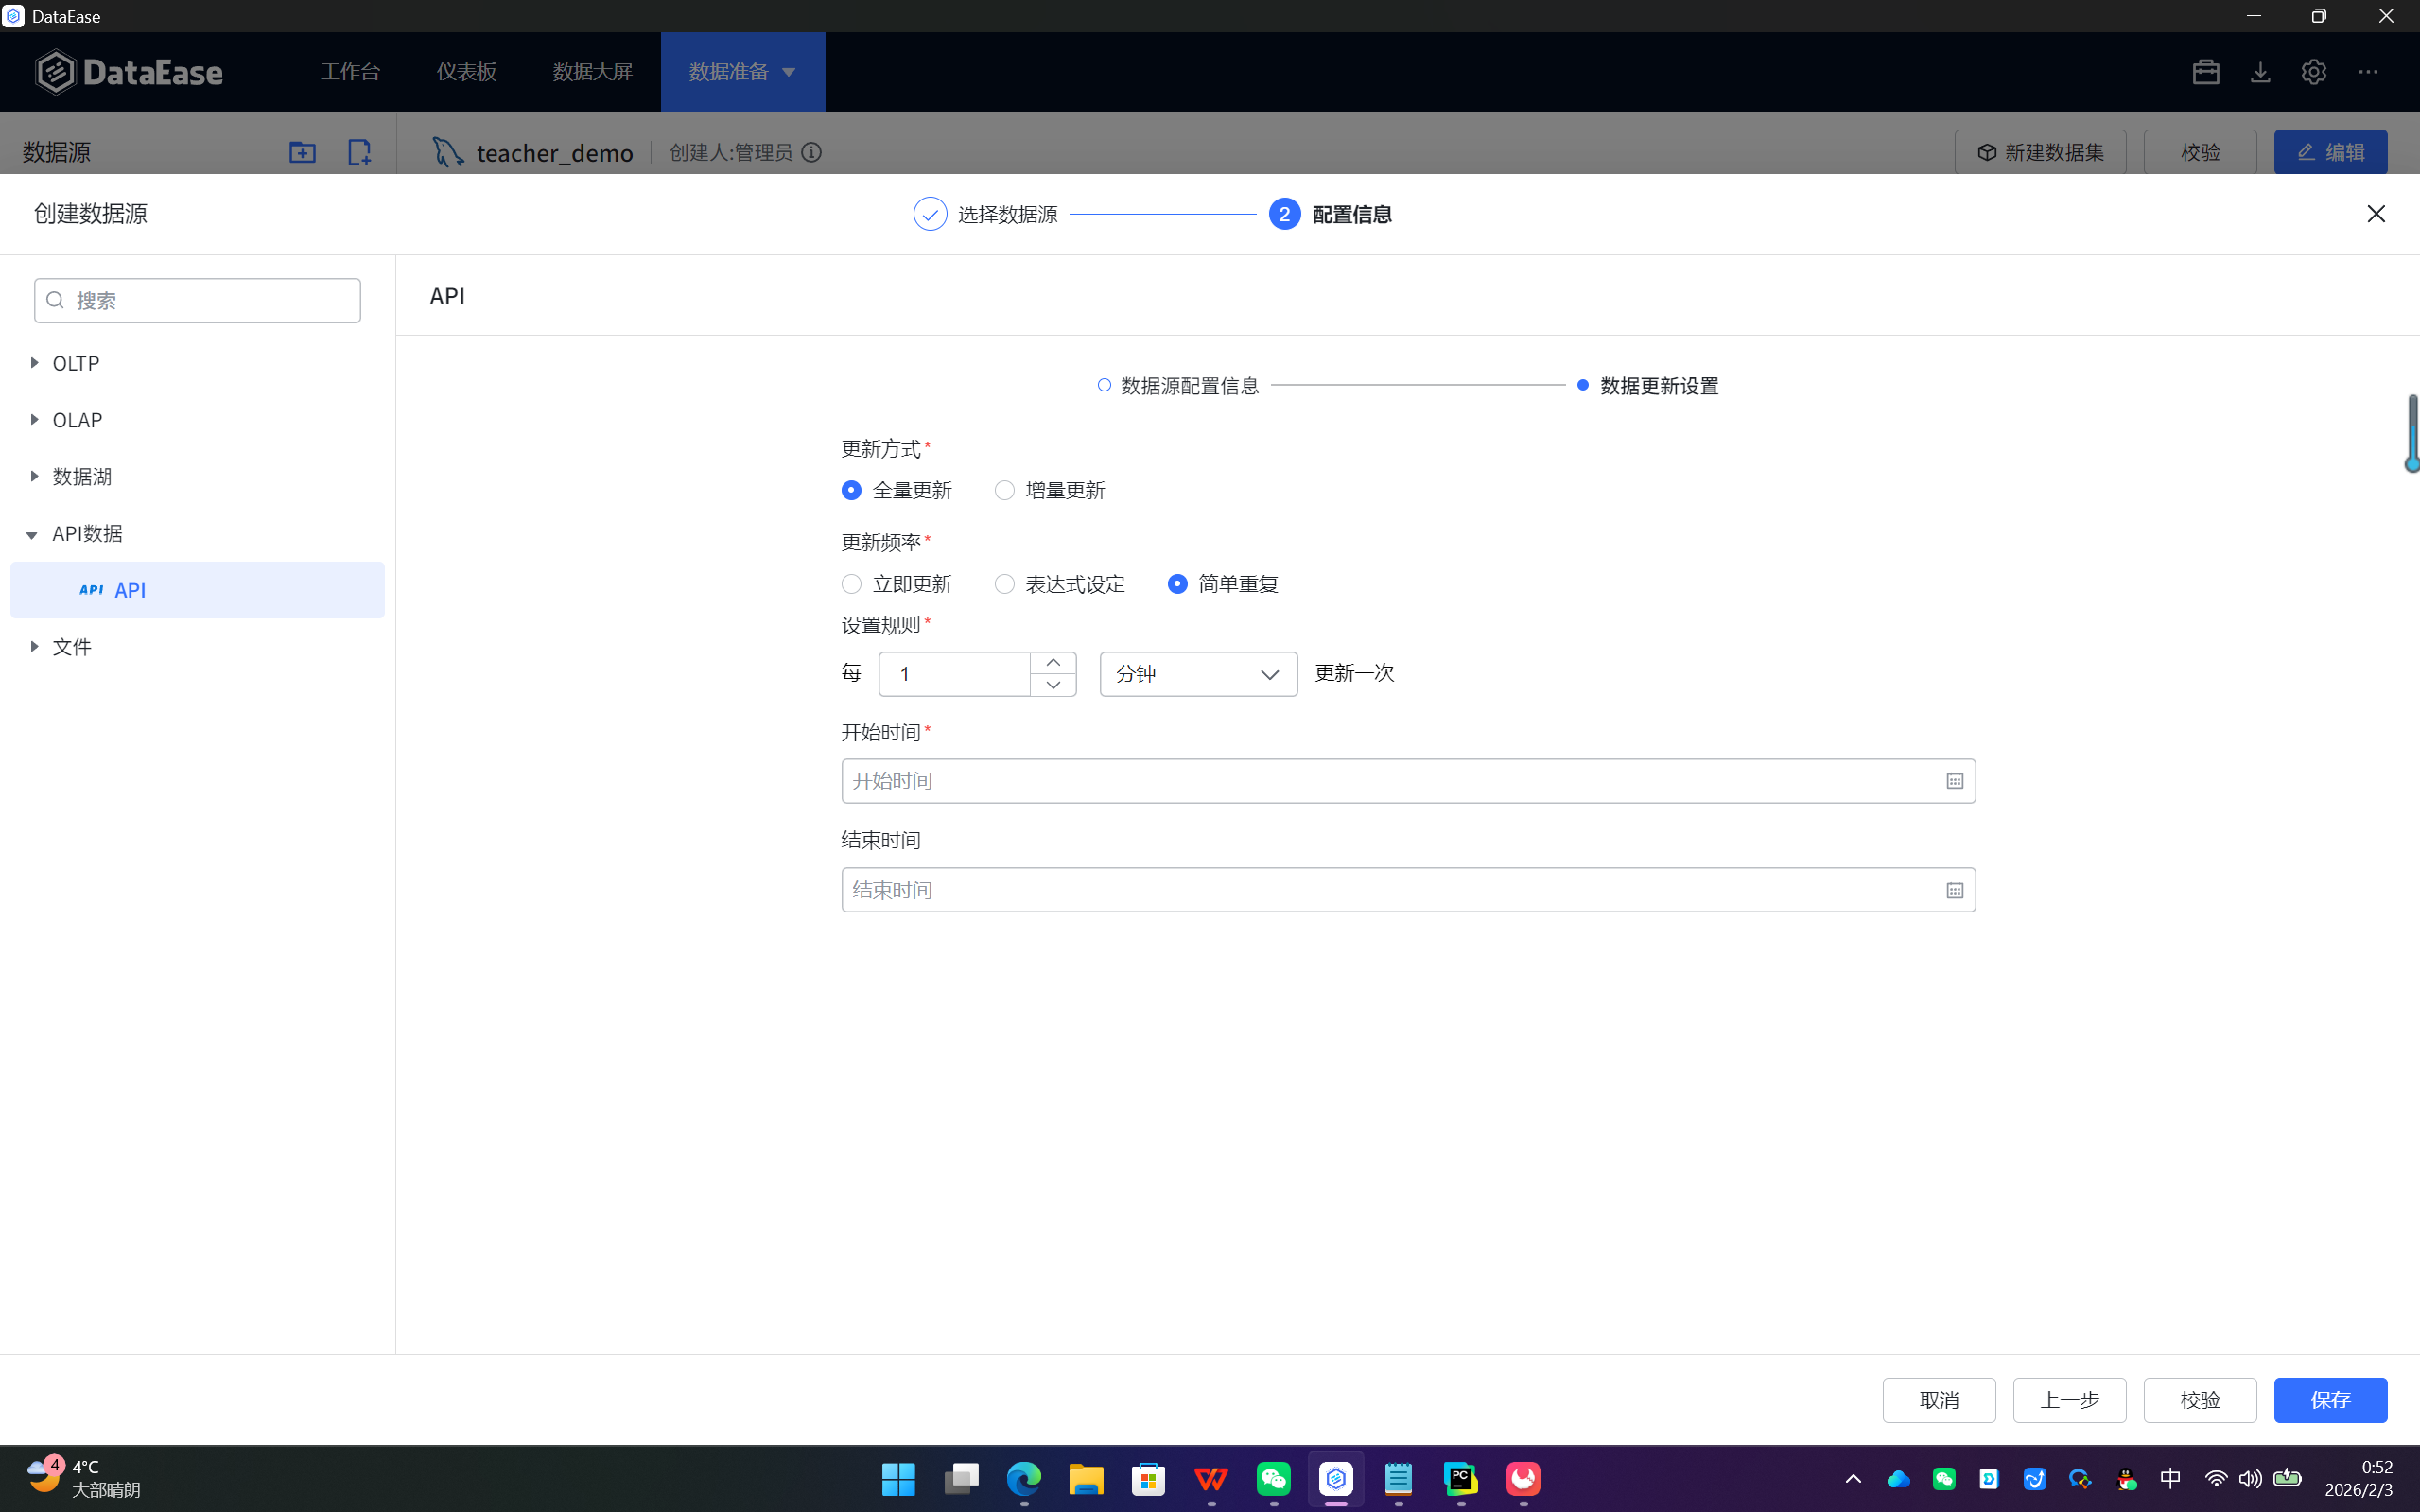Go to 数据大屏 menu item
The height and width of the screenshot is (1512, 2420).
click(x=592, y=72)
